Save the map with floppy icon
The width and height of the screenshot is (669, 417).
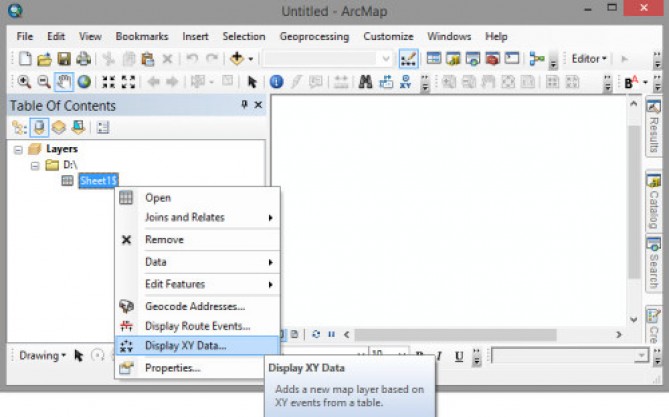(x=64, y=59)
